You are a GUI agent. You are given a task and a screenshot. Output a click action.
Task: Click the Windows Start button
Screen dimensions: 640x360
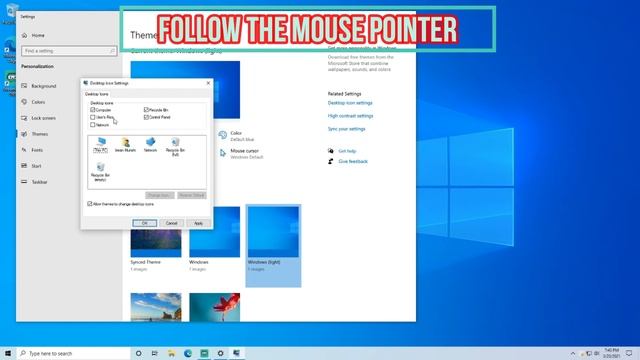(x=8, y=353)
